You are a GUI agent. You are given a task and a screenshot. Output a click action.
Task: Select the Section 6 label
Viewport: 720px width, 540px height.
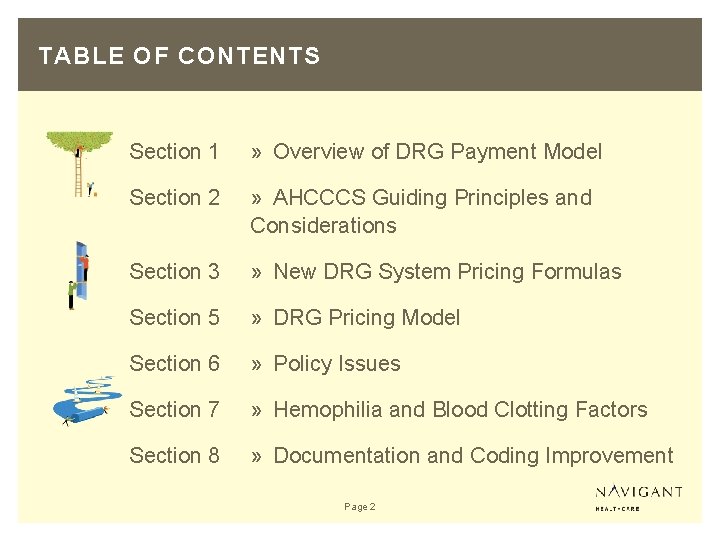pyautogui.click(x=174, y=364)
